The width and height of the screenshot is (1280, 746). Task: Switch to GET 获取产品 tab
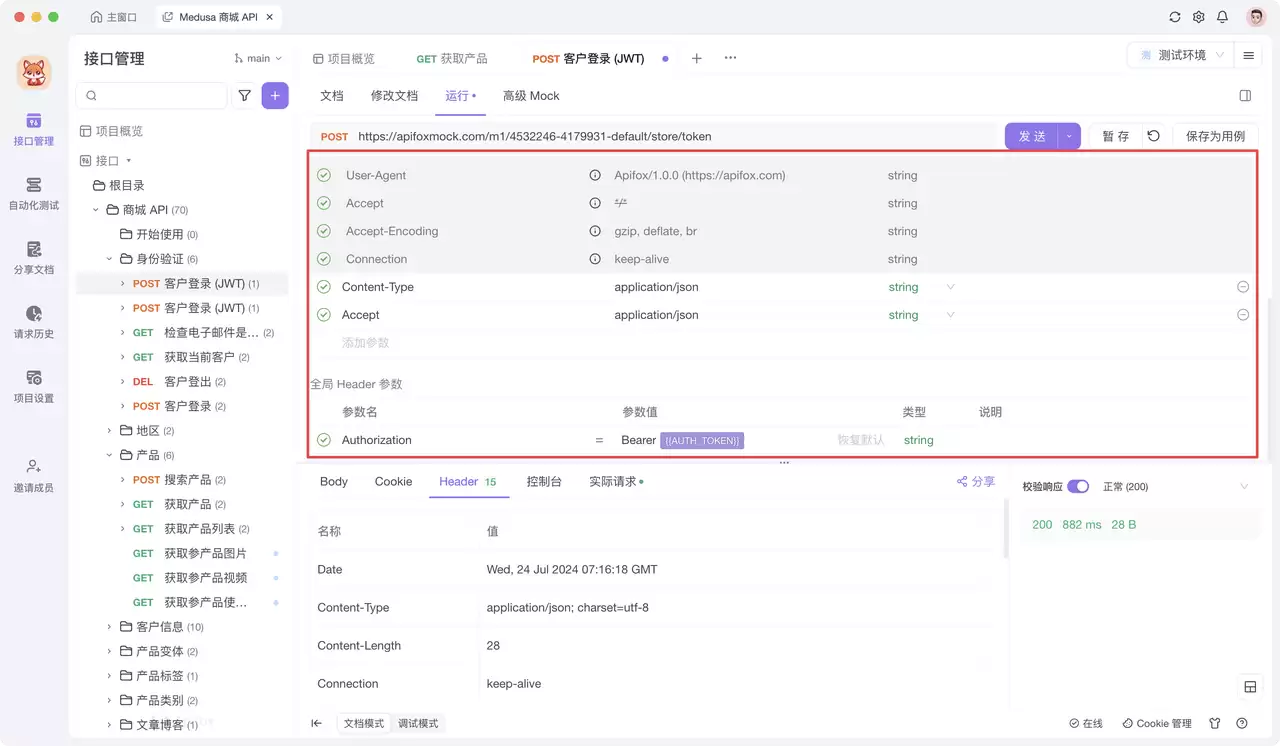(452, 59)
